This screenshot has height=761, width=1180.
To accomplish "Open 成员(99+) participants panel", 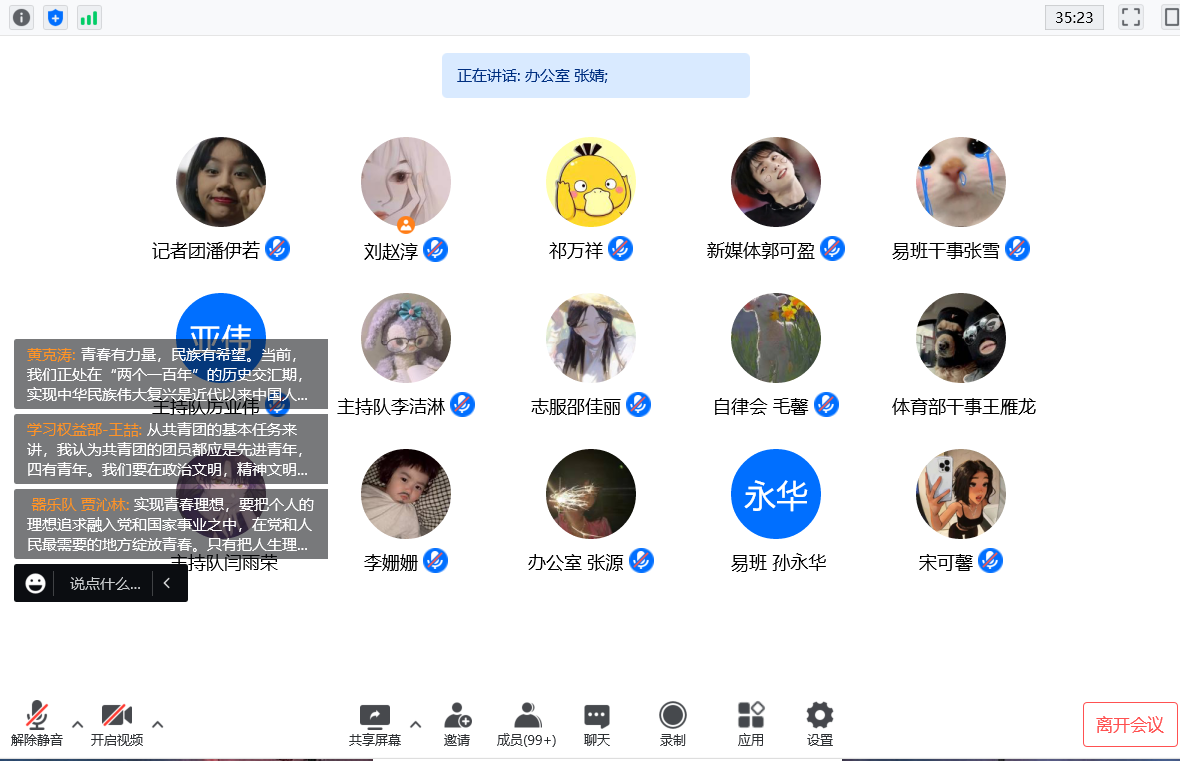I will [x=527, y=724].
